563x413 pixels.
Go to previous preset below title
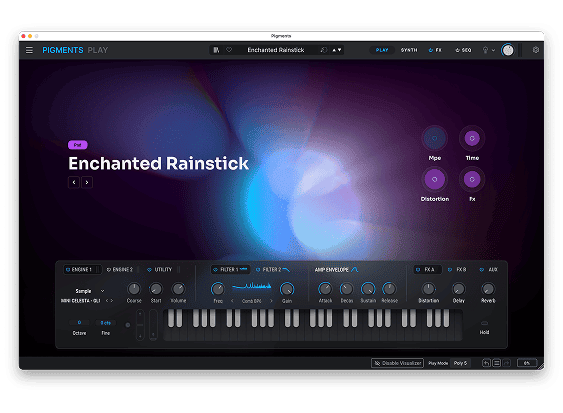74,182
